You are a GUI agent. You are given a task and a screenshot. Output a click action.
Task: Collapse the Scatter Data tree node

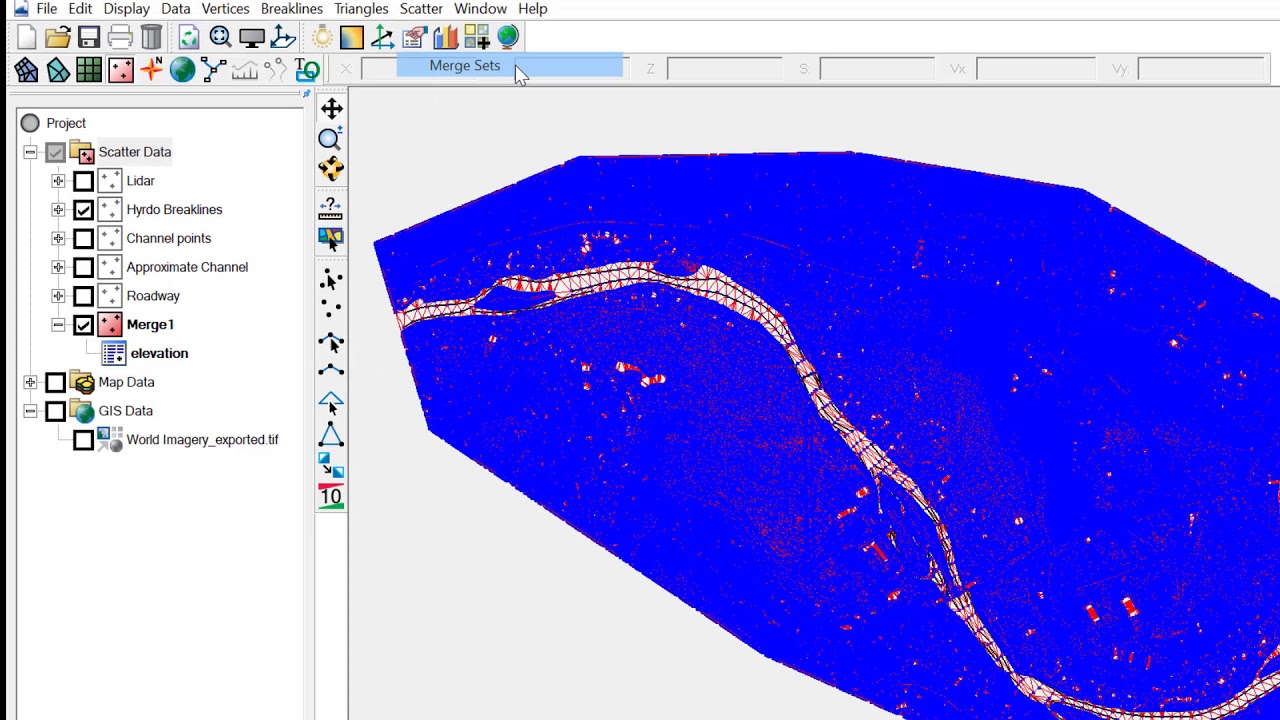[30, 152]
